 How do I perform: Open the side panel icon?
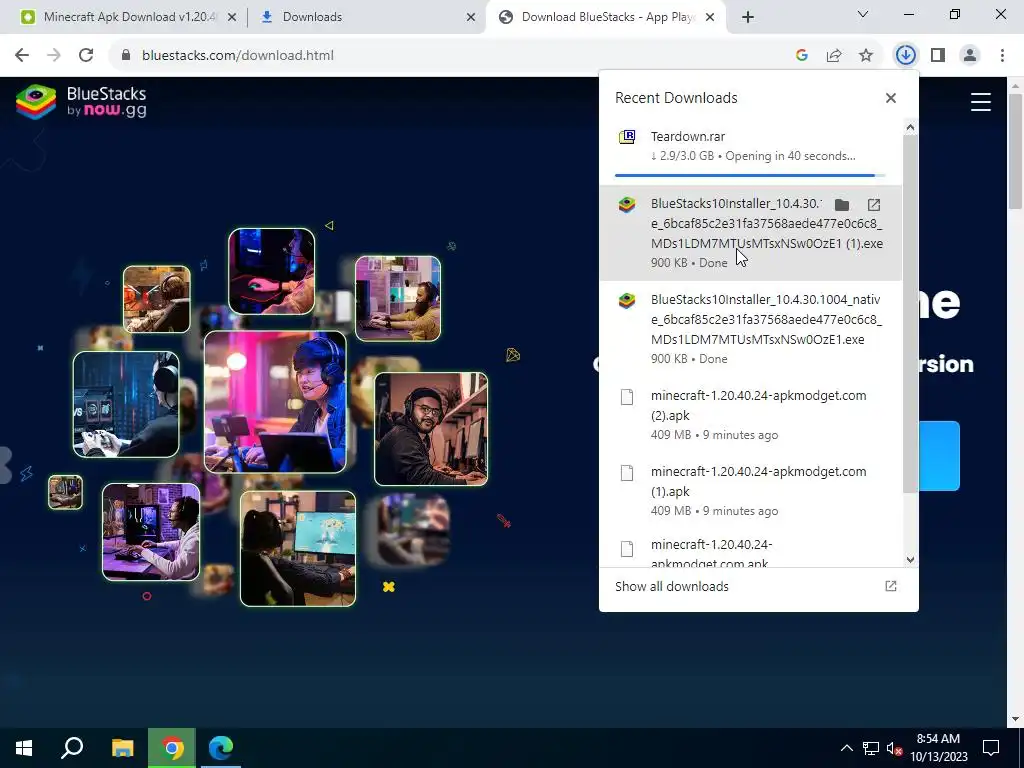pyautogui.click(x=938, y=56)
